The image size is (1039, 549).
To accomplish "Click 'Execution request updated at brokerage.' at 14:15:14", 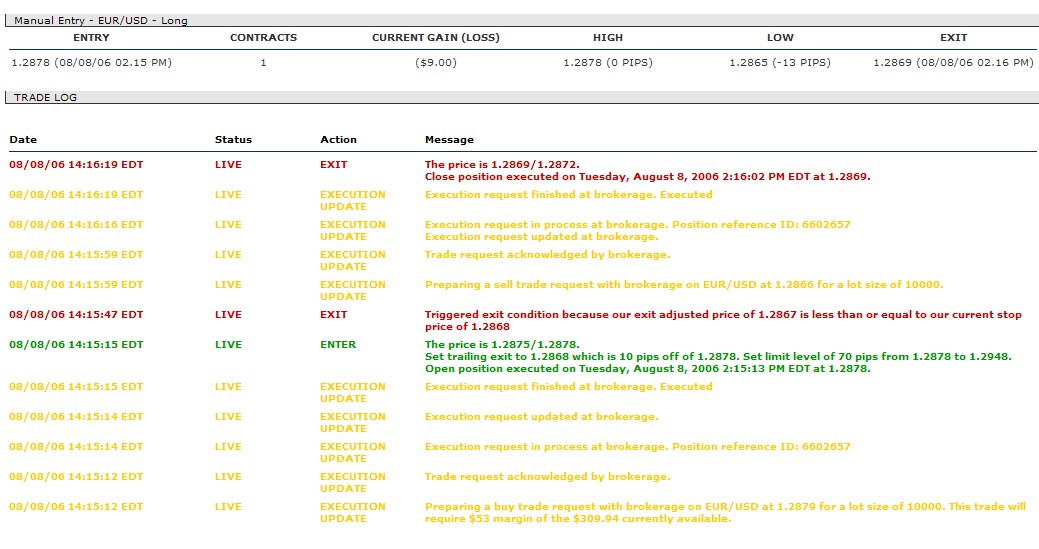I will (541, 417).
